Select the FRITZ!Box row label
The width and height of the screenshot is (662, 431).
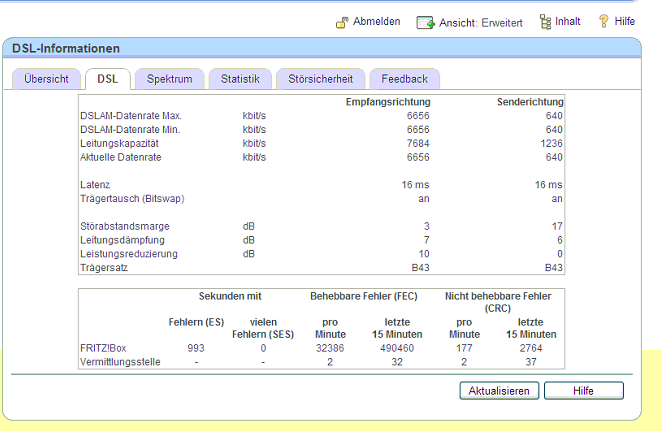(103, 348)
